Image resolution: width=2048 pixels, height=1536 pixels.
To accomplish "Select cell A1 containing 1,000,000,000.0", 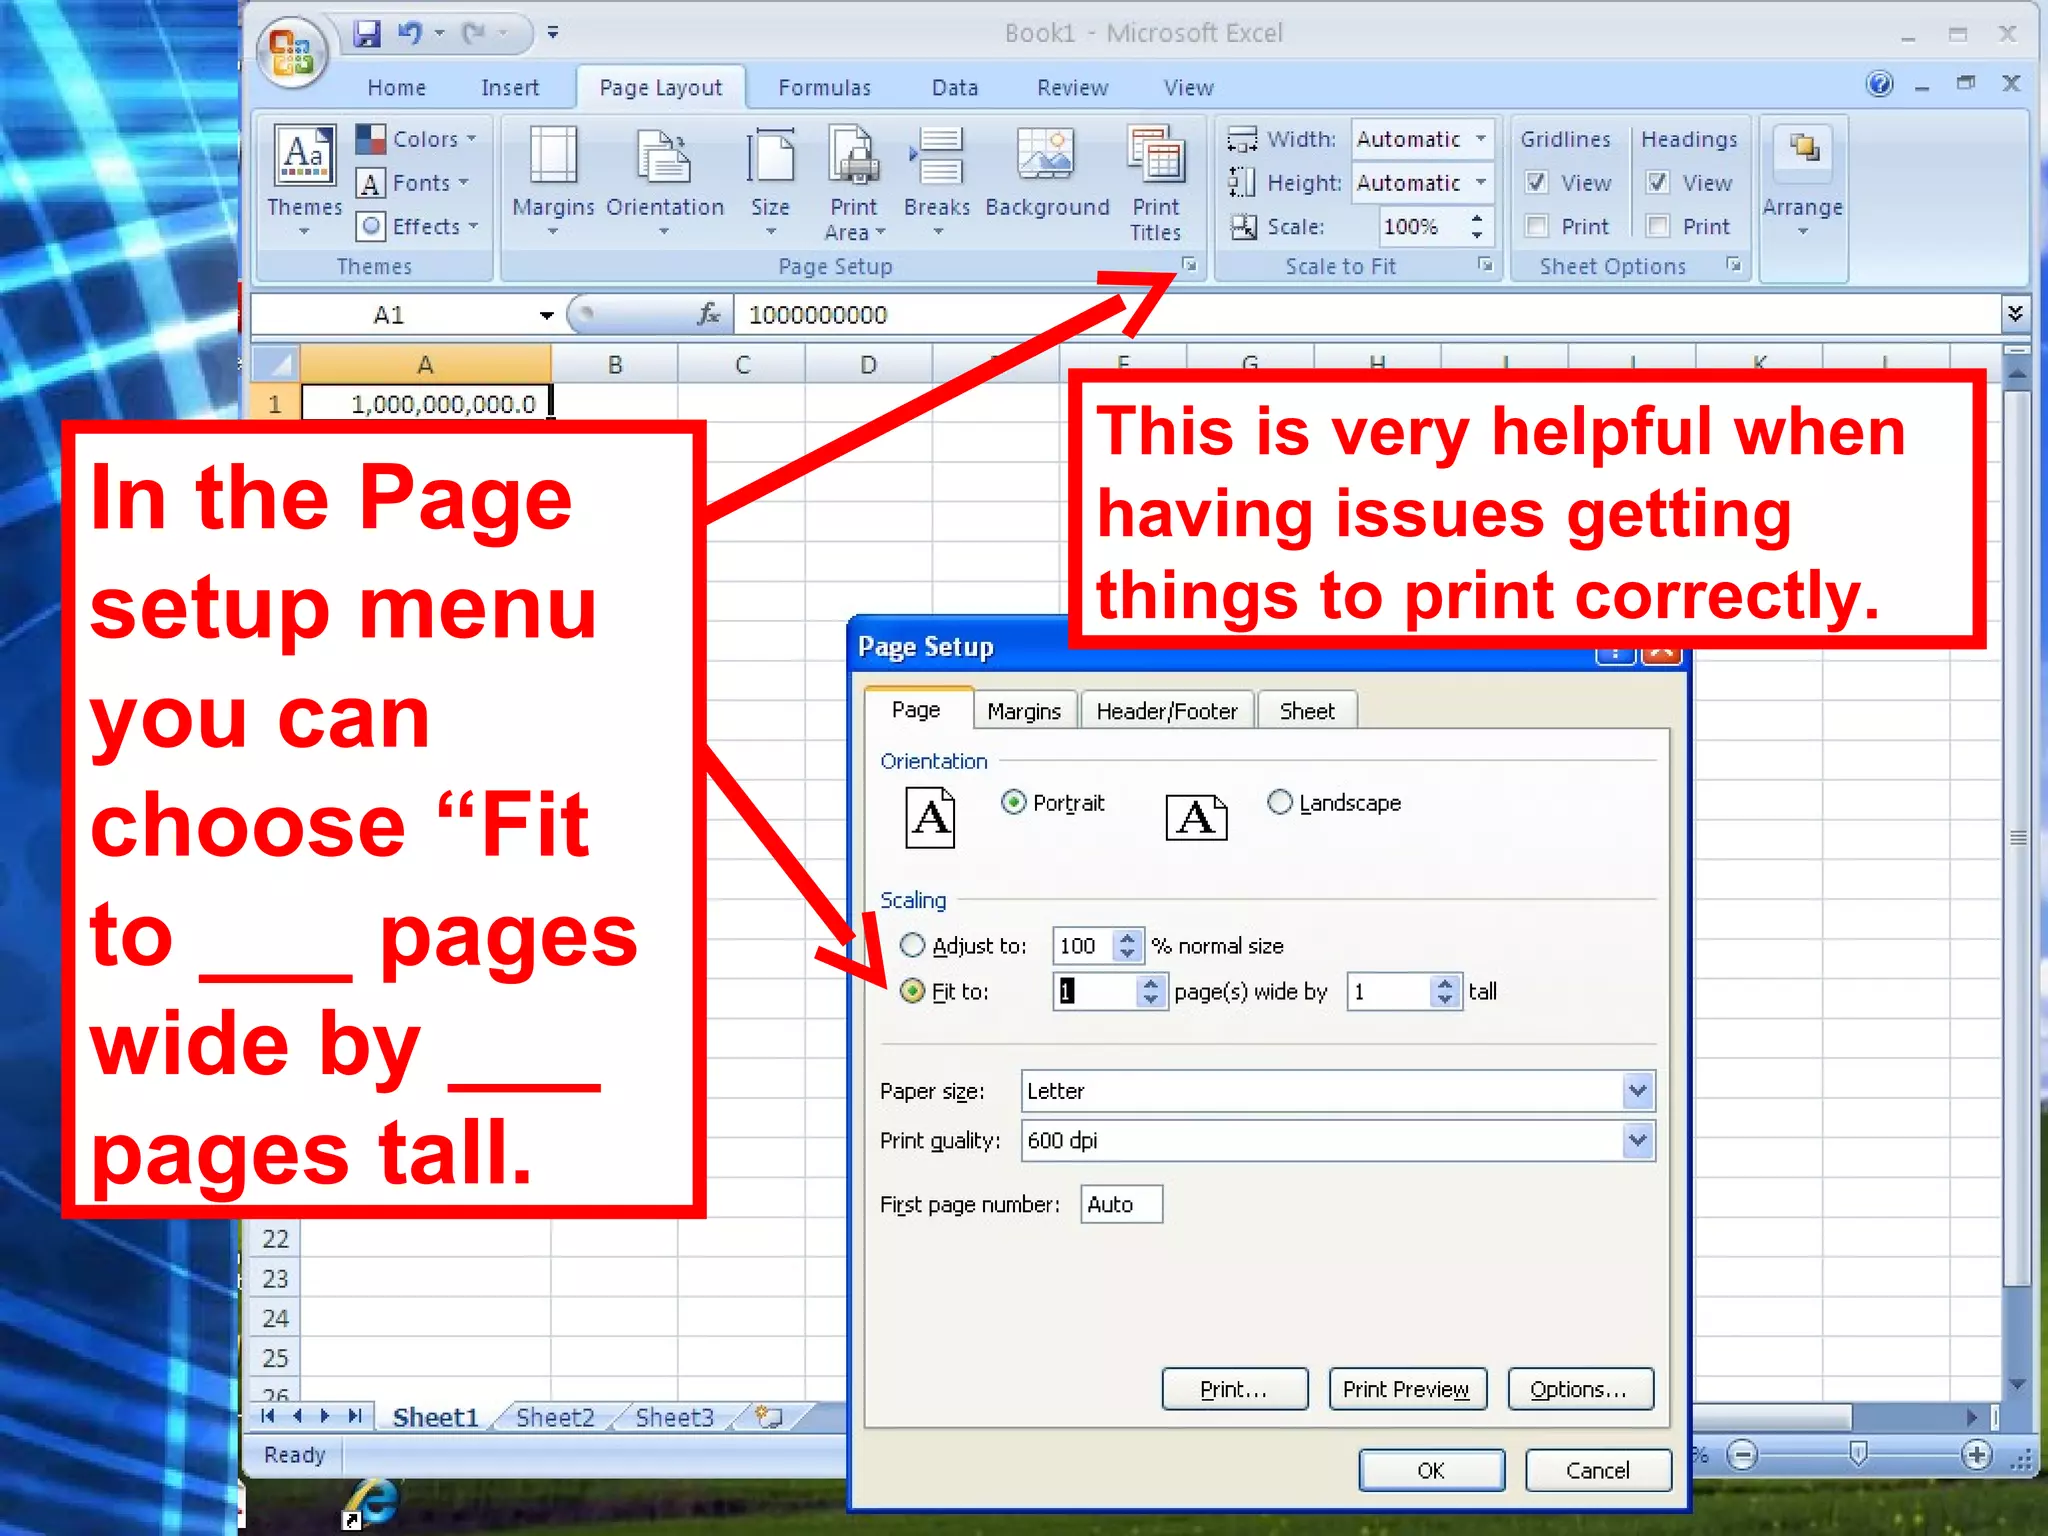I will click(426, 404).
